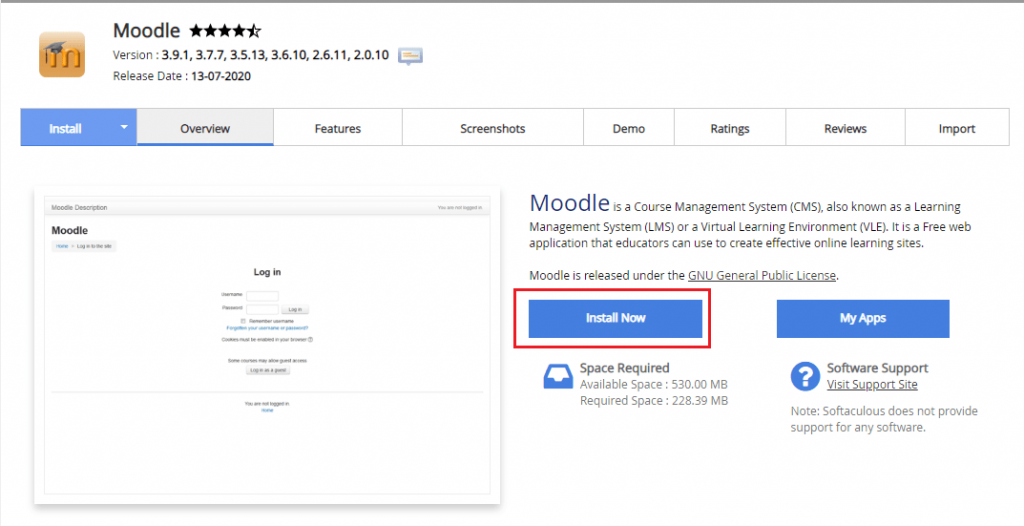1024x526 pixels.
Task: Open the changelog speech-bubble icon beside versions
Action: coord(410,56)
